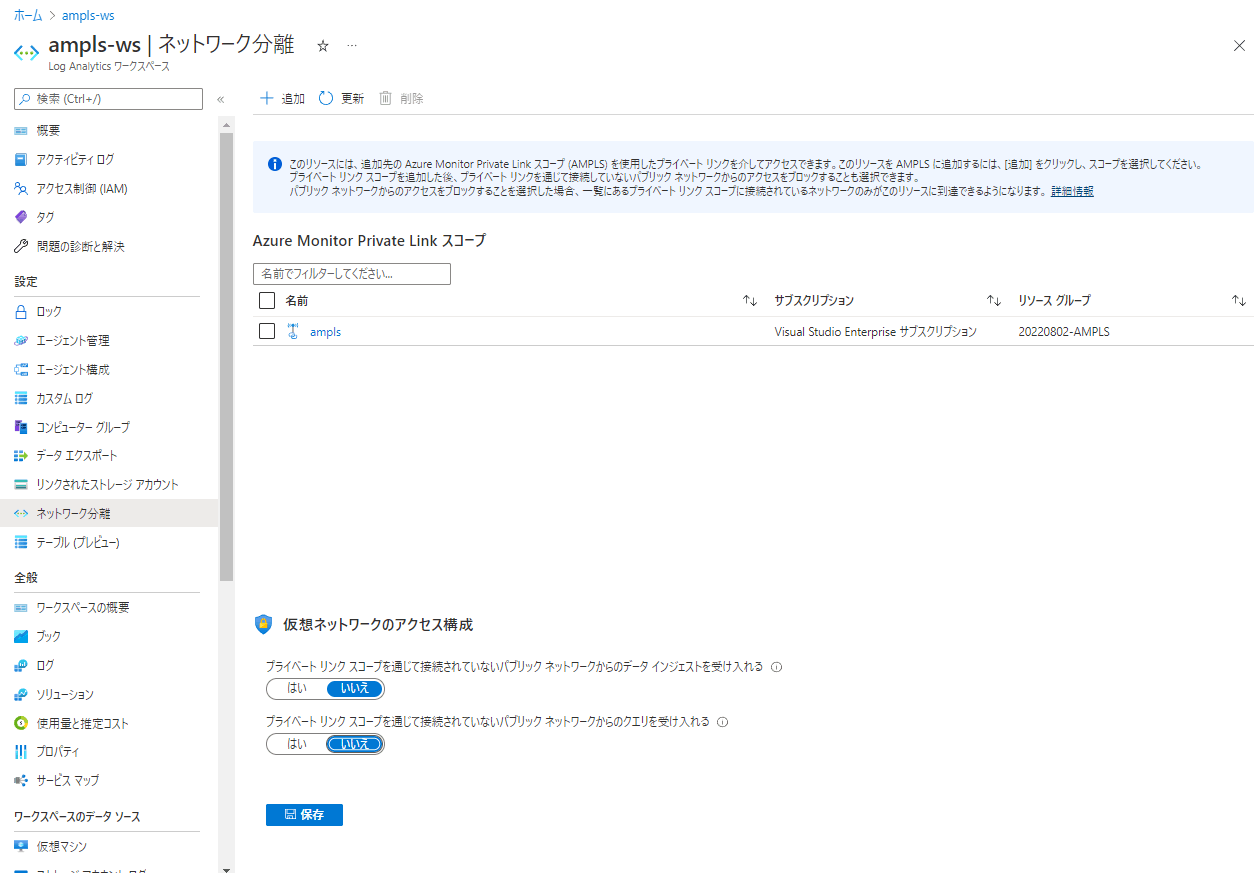Click the 使用量と推定コスト icon

pyautogui.click(x=21, y=724)
